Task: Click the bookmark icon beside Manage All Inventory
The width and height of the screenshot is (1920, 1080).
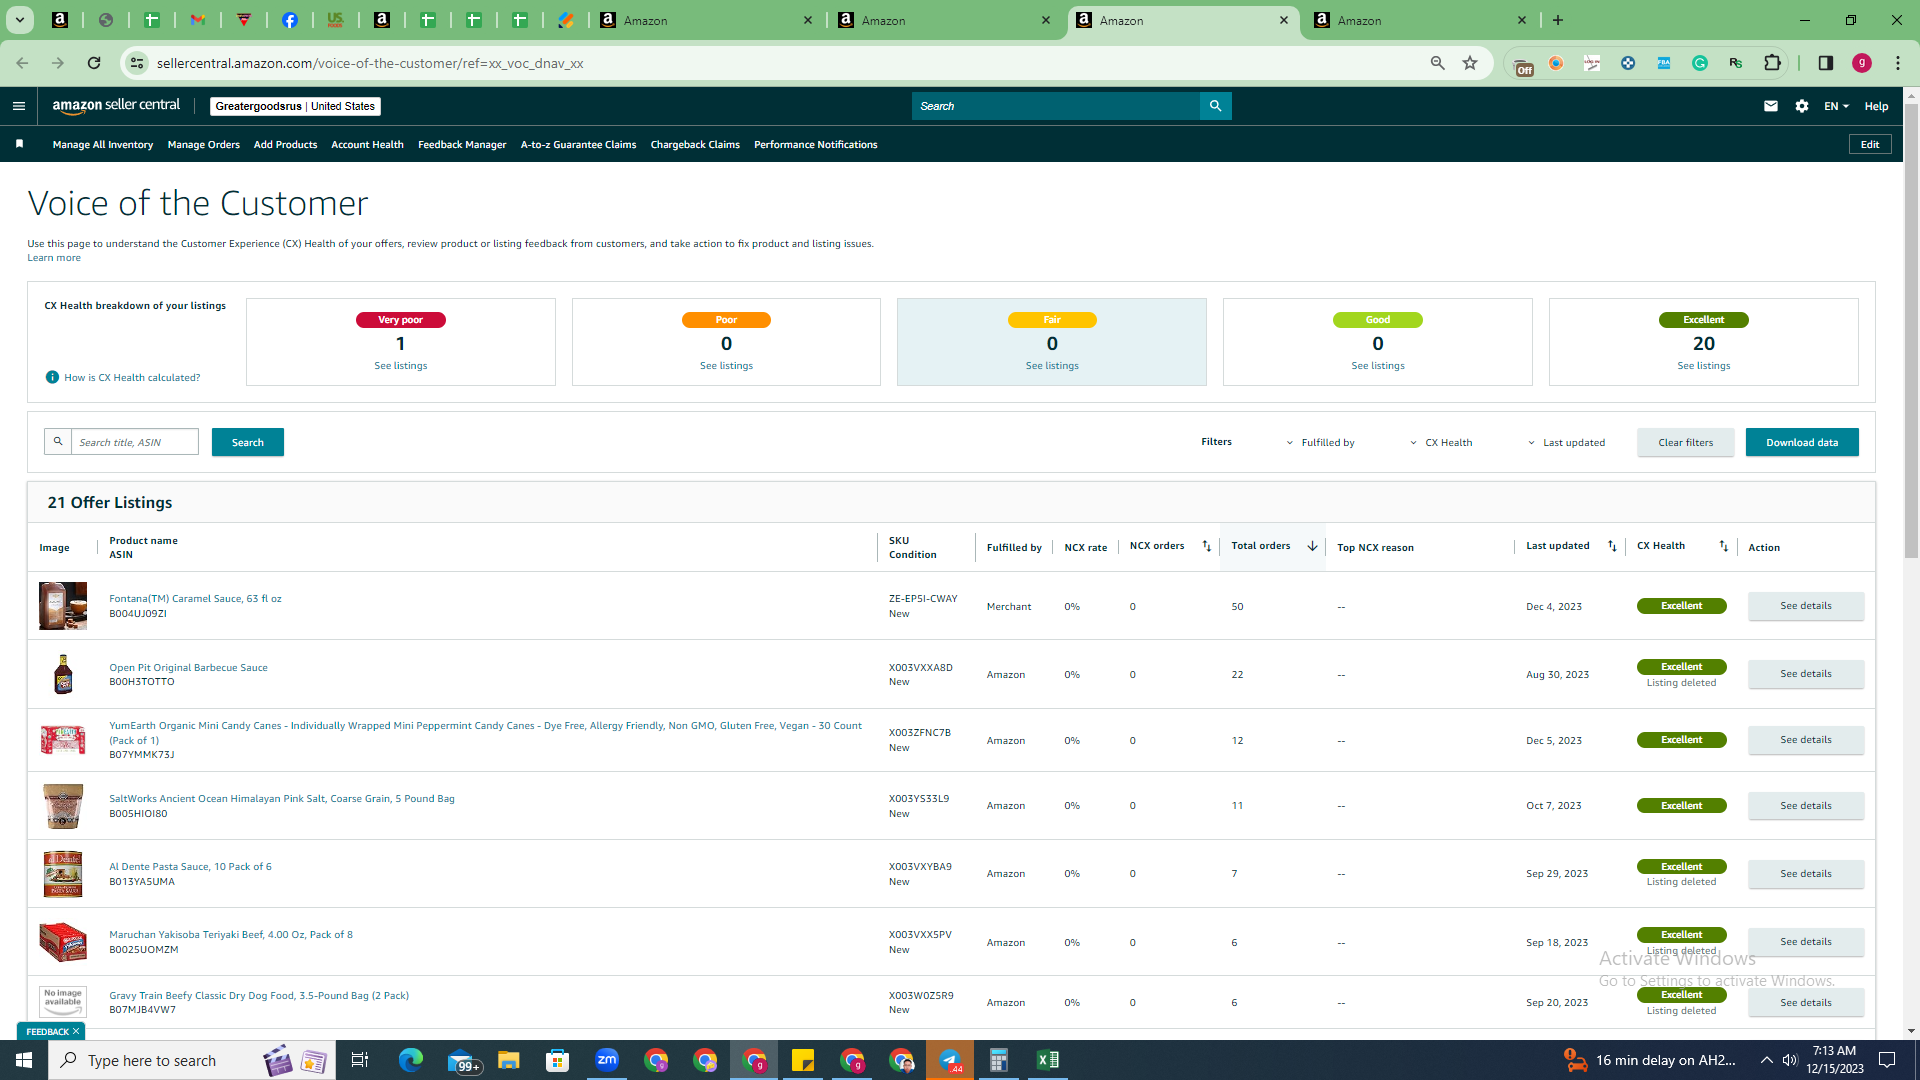Action: coord(19,144)
